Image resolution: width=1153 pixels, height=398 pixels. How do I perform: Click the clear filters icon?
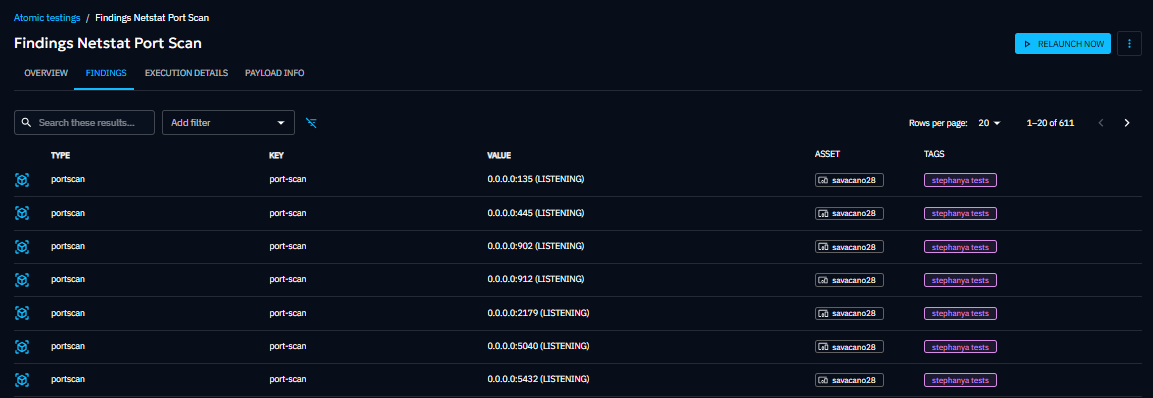311,122
